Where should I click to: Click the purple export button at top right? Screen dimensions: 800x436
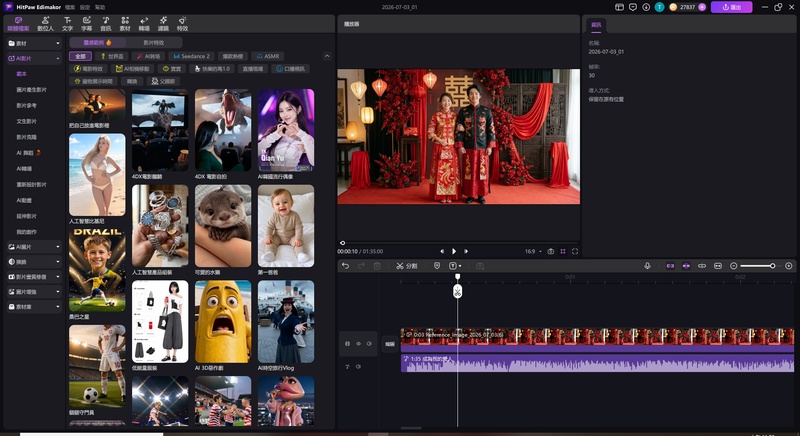(x=732, y=7)
